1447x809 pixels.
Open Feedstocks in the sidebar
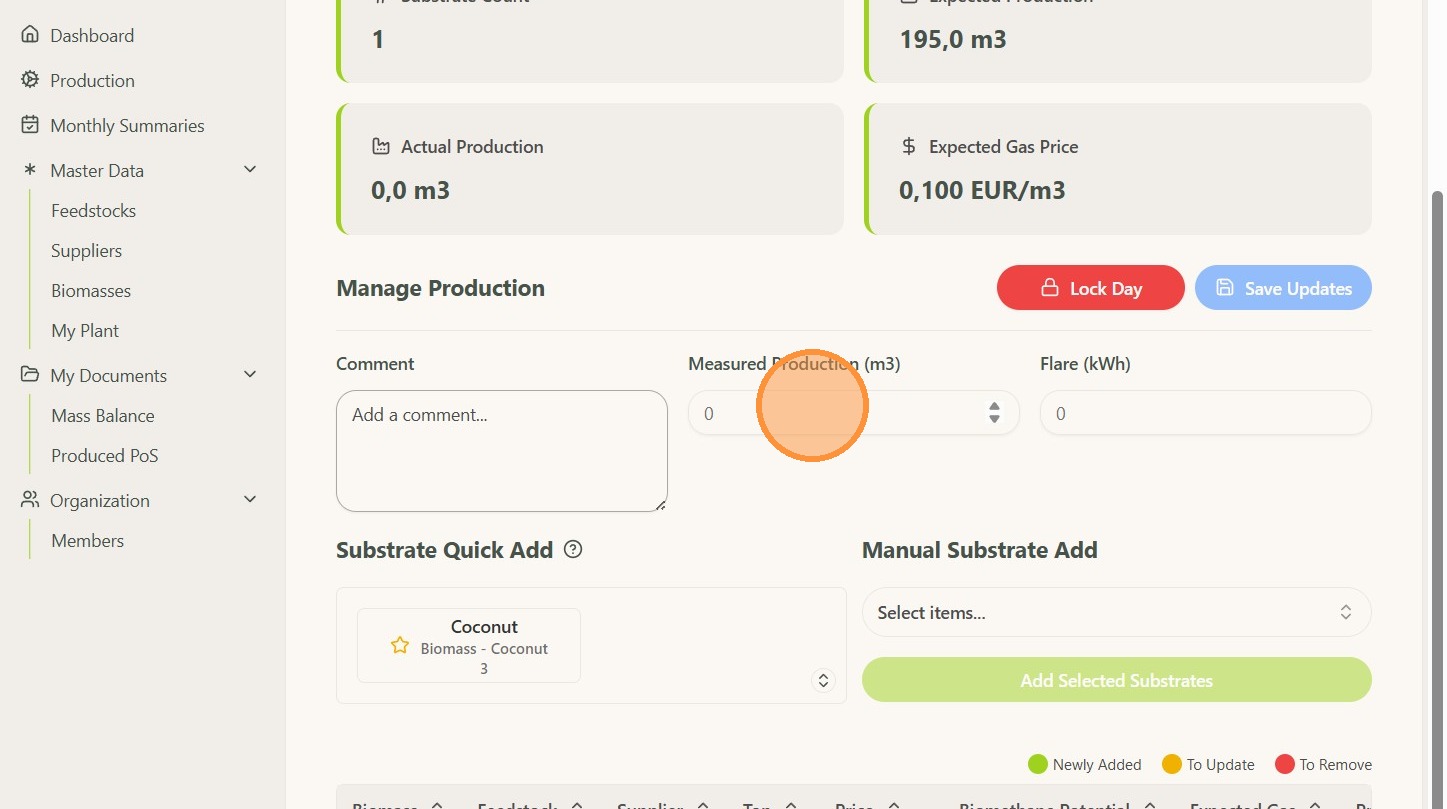(93, 210)
